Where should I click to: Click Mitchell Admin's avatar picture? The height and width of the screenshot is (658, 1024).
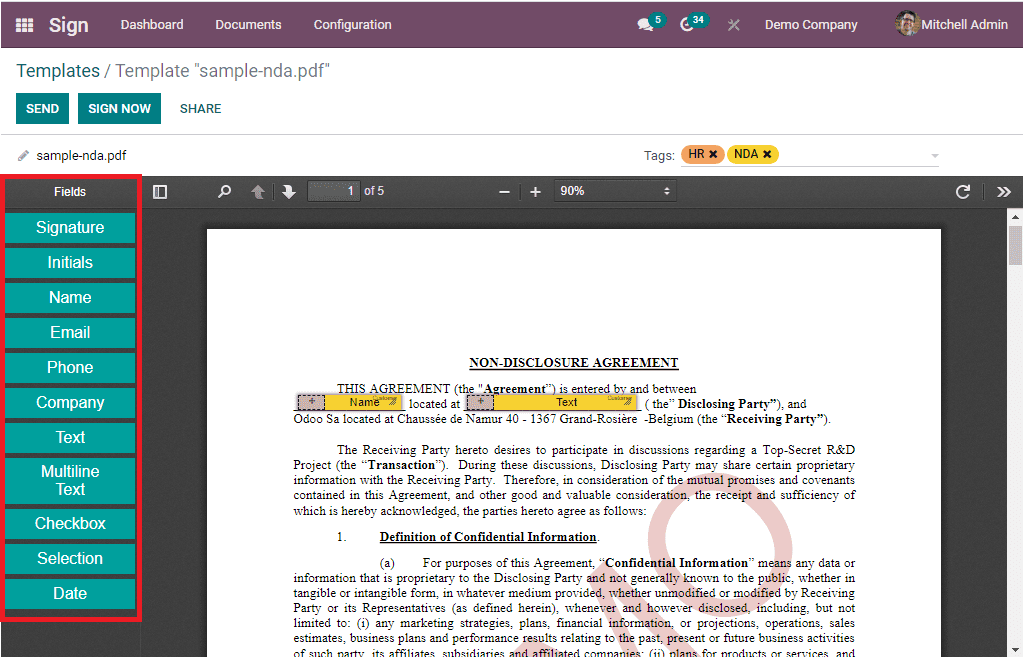(907, 24)
